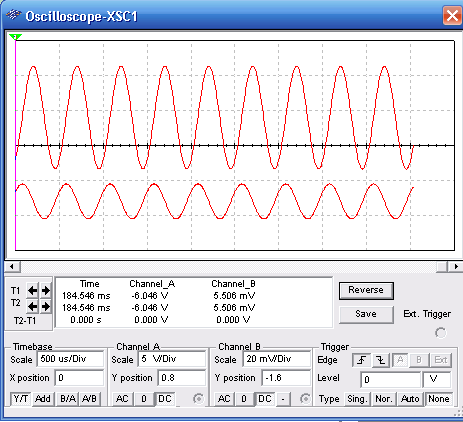This screenshot has height=422, width=463.
Task: Select Add display mode
Action: pos(43,399)
